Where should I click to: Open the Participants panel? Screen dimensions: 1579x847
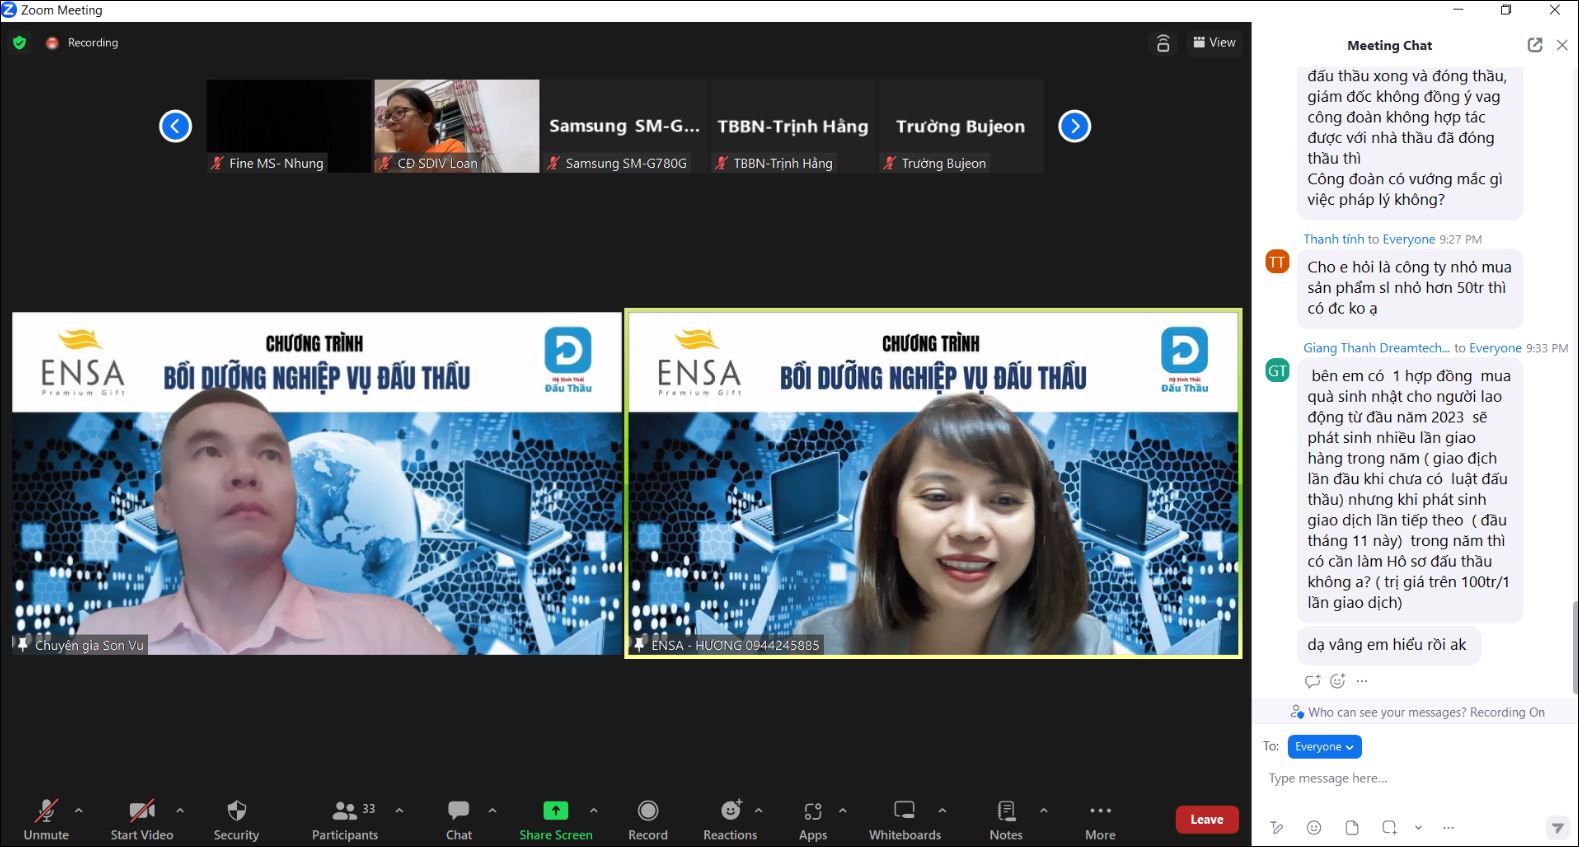tap(345, 820)
